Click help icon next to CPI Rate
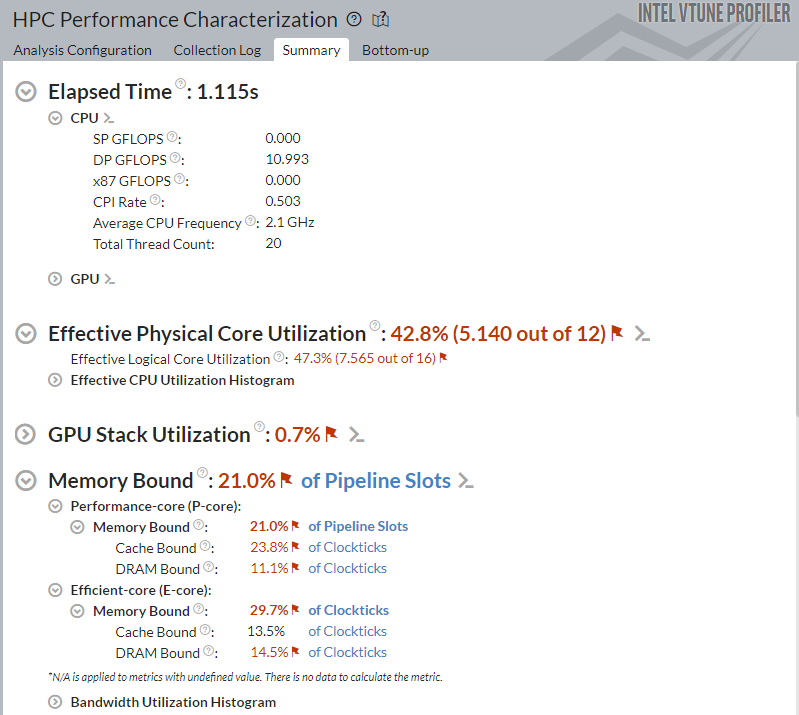This screenshot has width=799, height=715. coord(155,200)
